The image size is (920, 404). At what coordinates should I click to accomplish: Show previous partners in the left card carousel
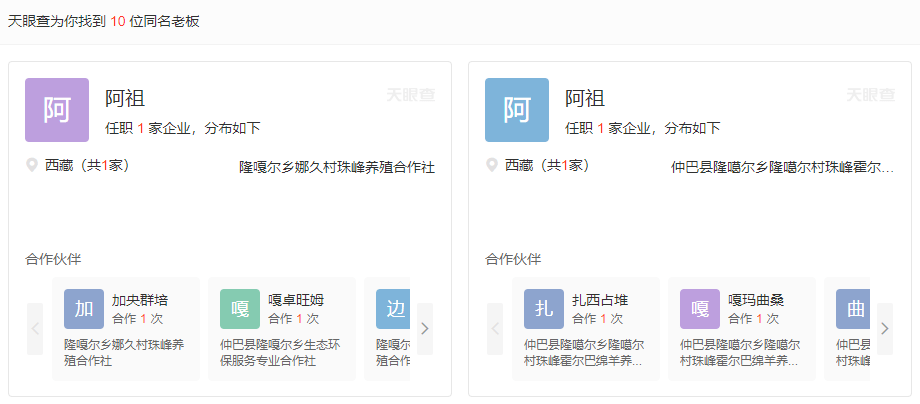[35, 329]
